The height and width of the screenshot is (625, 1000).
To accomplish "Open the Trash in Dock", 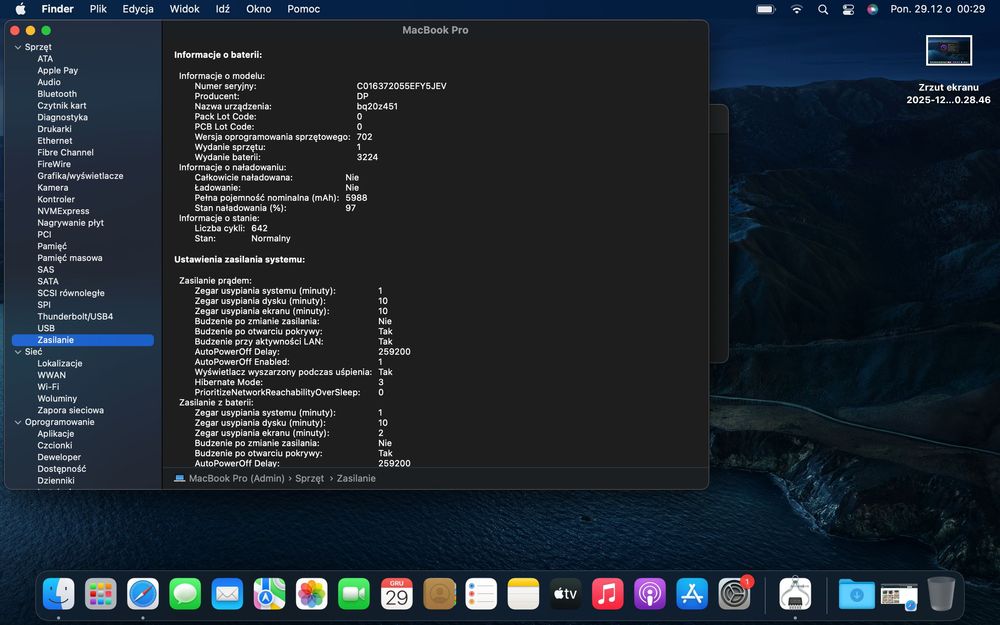I will pos(941,594).
